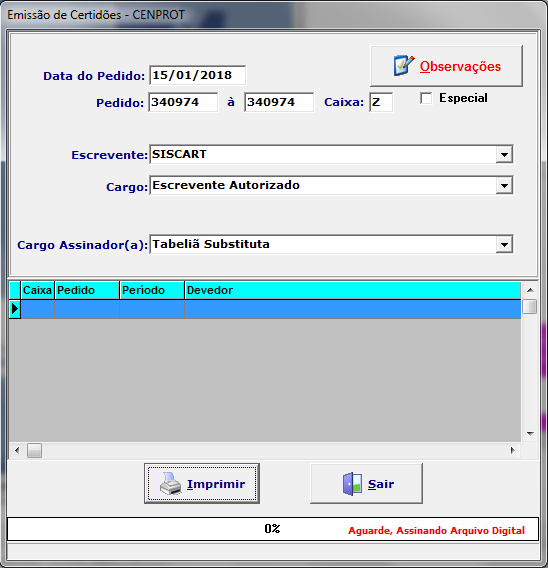The height and width of the screenshot is (570, 548).
Task: Click the printer icon on Imprimir
Action: [171, 484]
